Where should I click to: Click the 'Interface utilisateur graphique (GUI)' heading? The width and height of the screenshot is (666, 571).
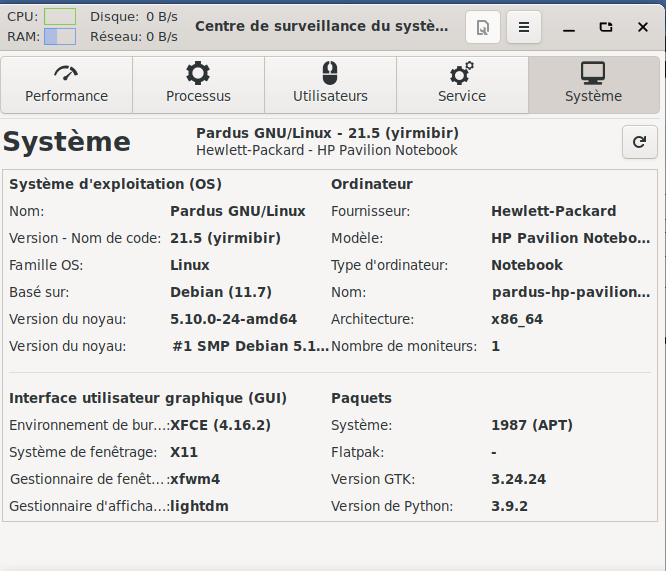148,399
